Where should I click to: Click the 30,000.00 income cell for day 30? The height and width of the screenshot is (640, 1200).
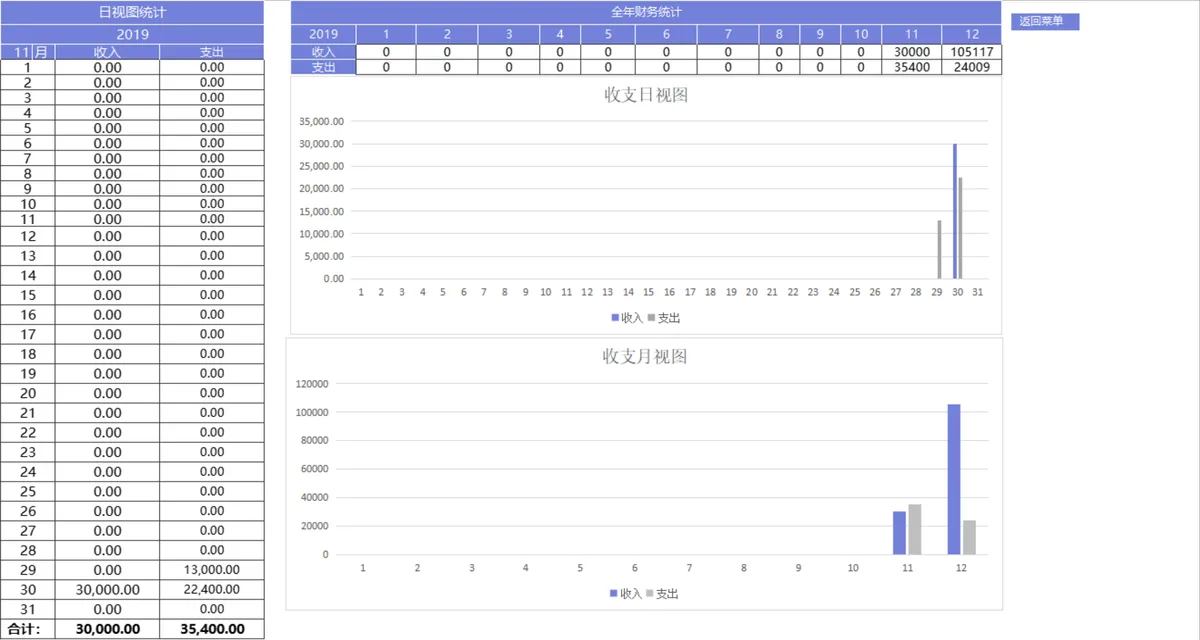tap(108, 589)
